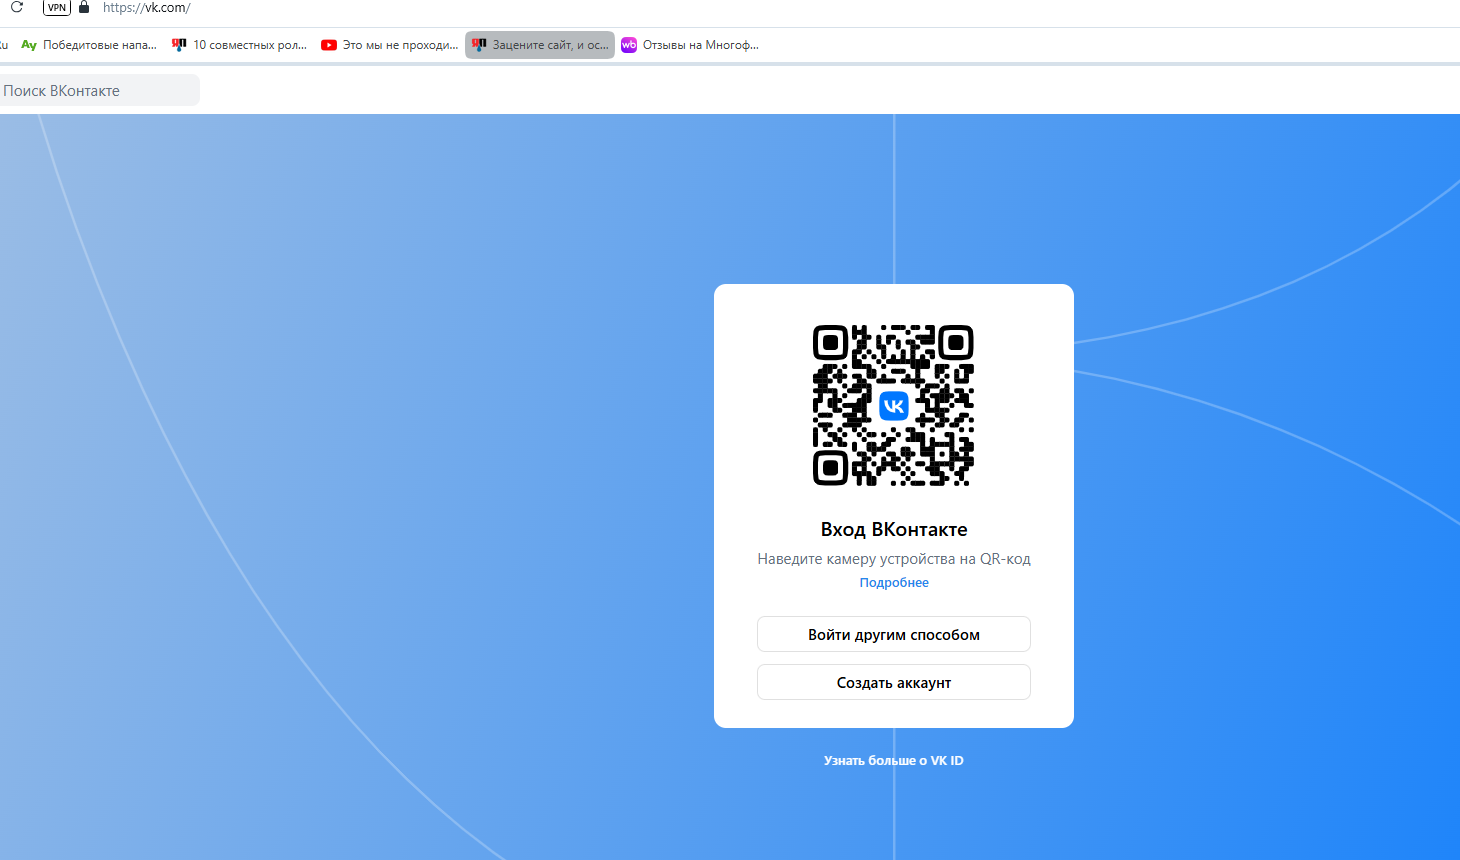Reload the page with the refresh icon
Image resolution: width=1460 pixels, height=860 pixels.
tap(16, 7)
